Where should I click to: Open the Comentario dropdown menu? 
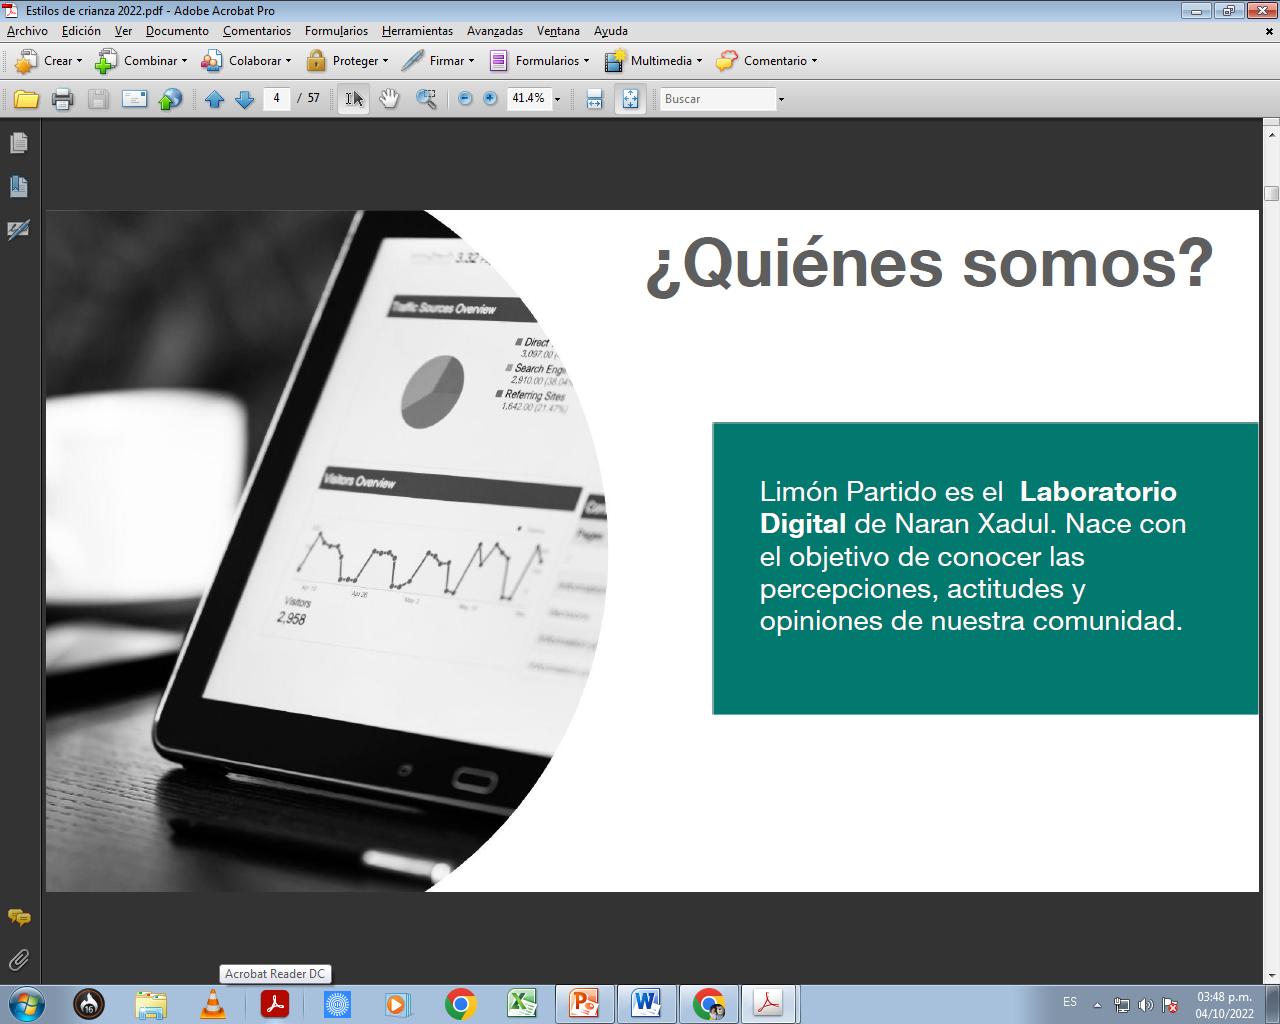tap(767, 61)
